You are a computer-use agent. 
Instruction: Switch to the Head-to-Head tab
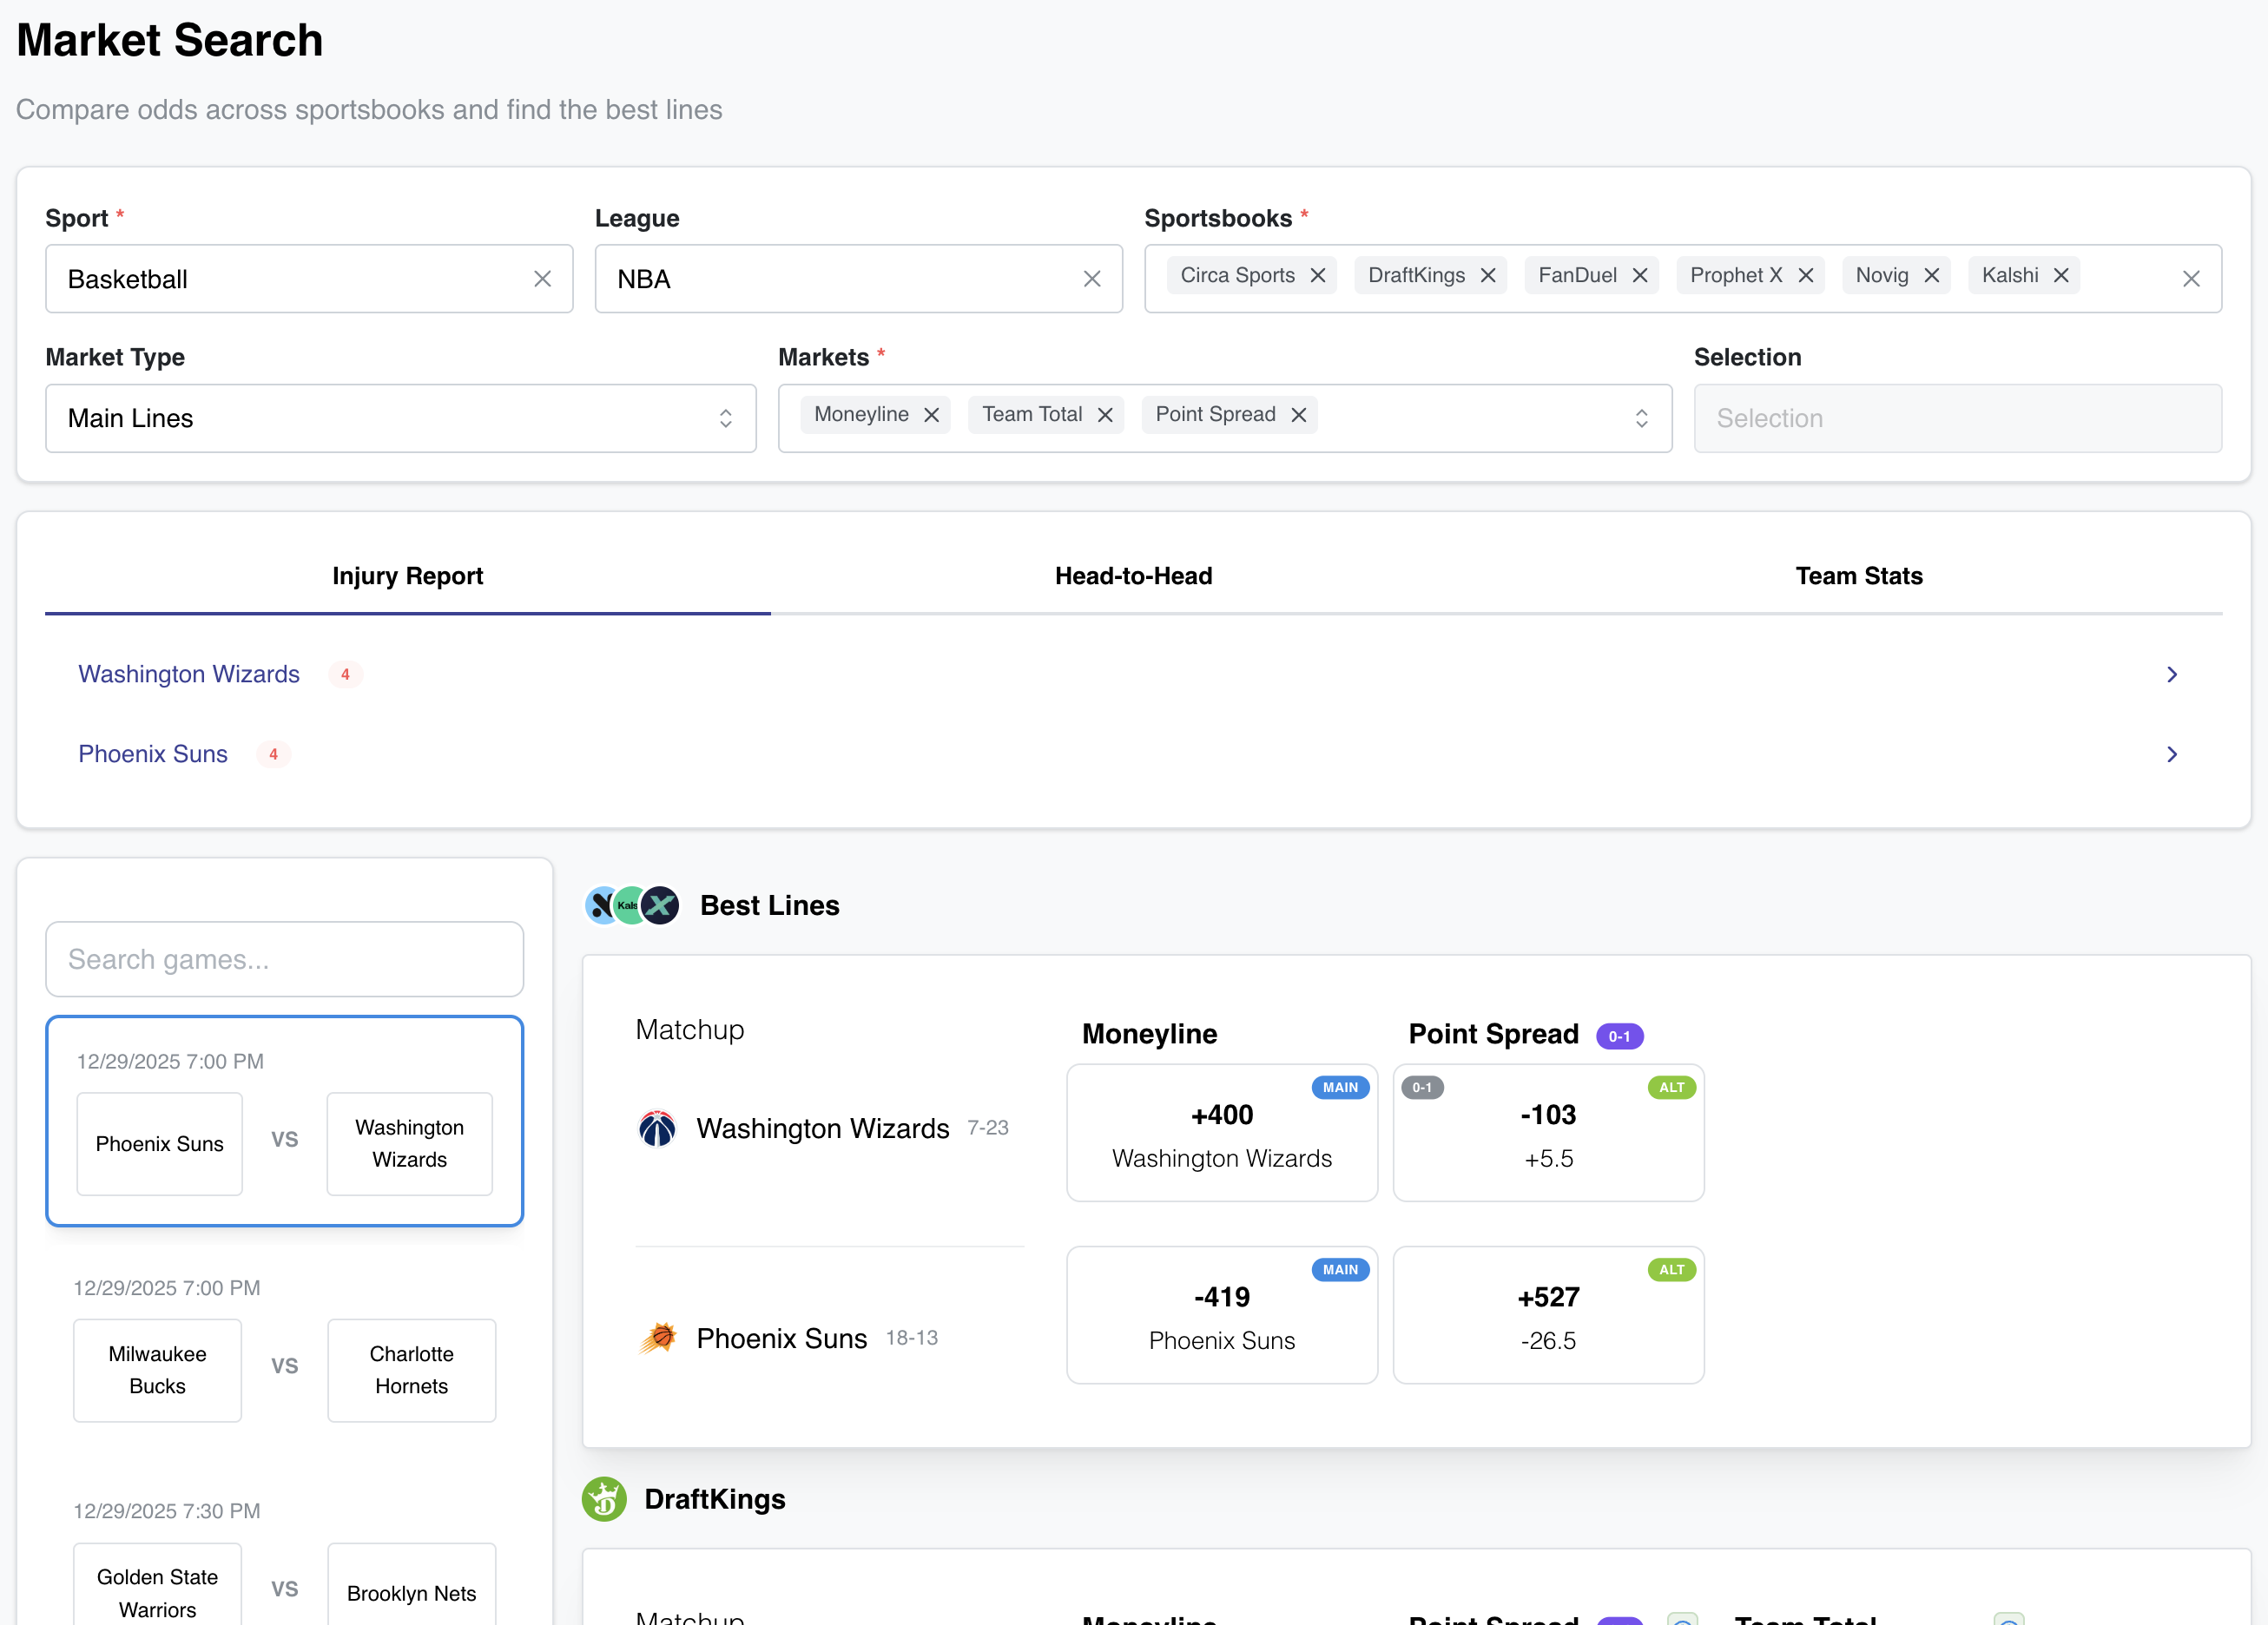pos(1133,576)
